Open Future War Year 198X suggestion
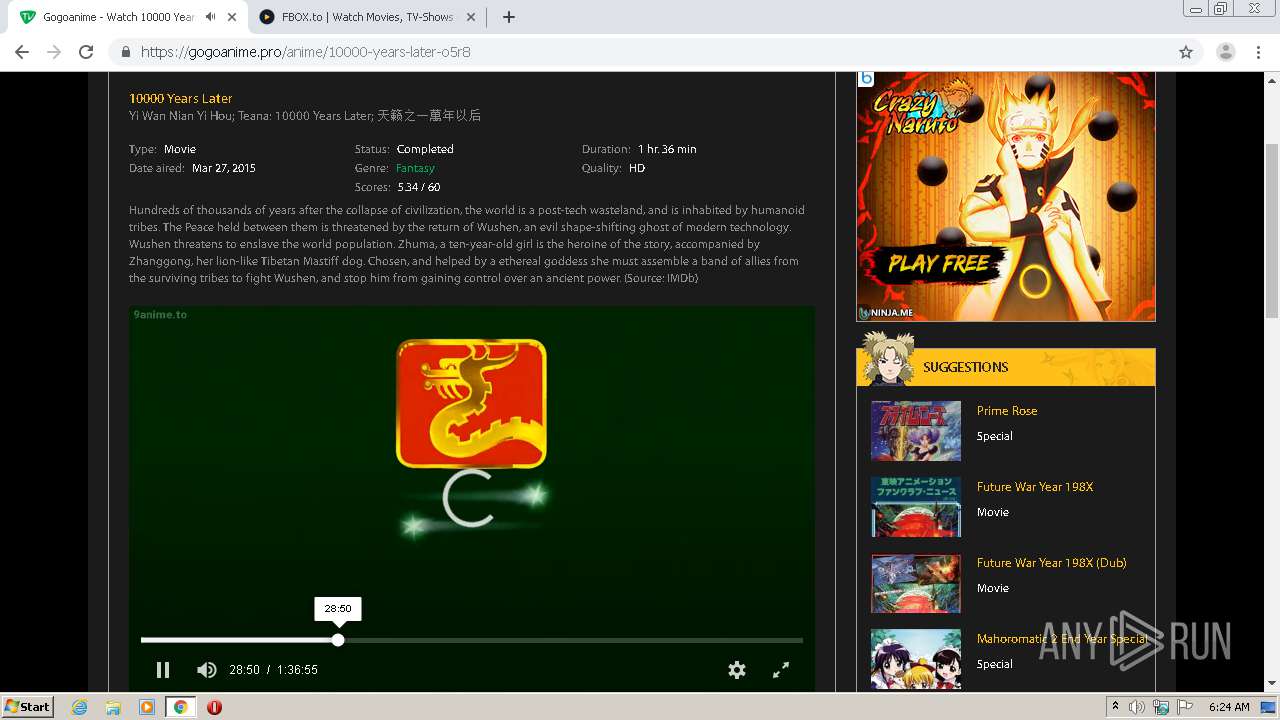The image size is (1280, 720). [x=1035, y=487]
